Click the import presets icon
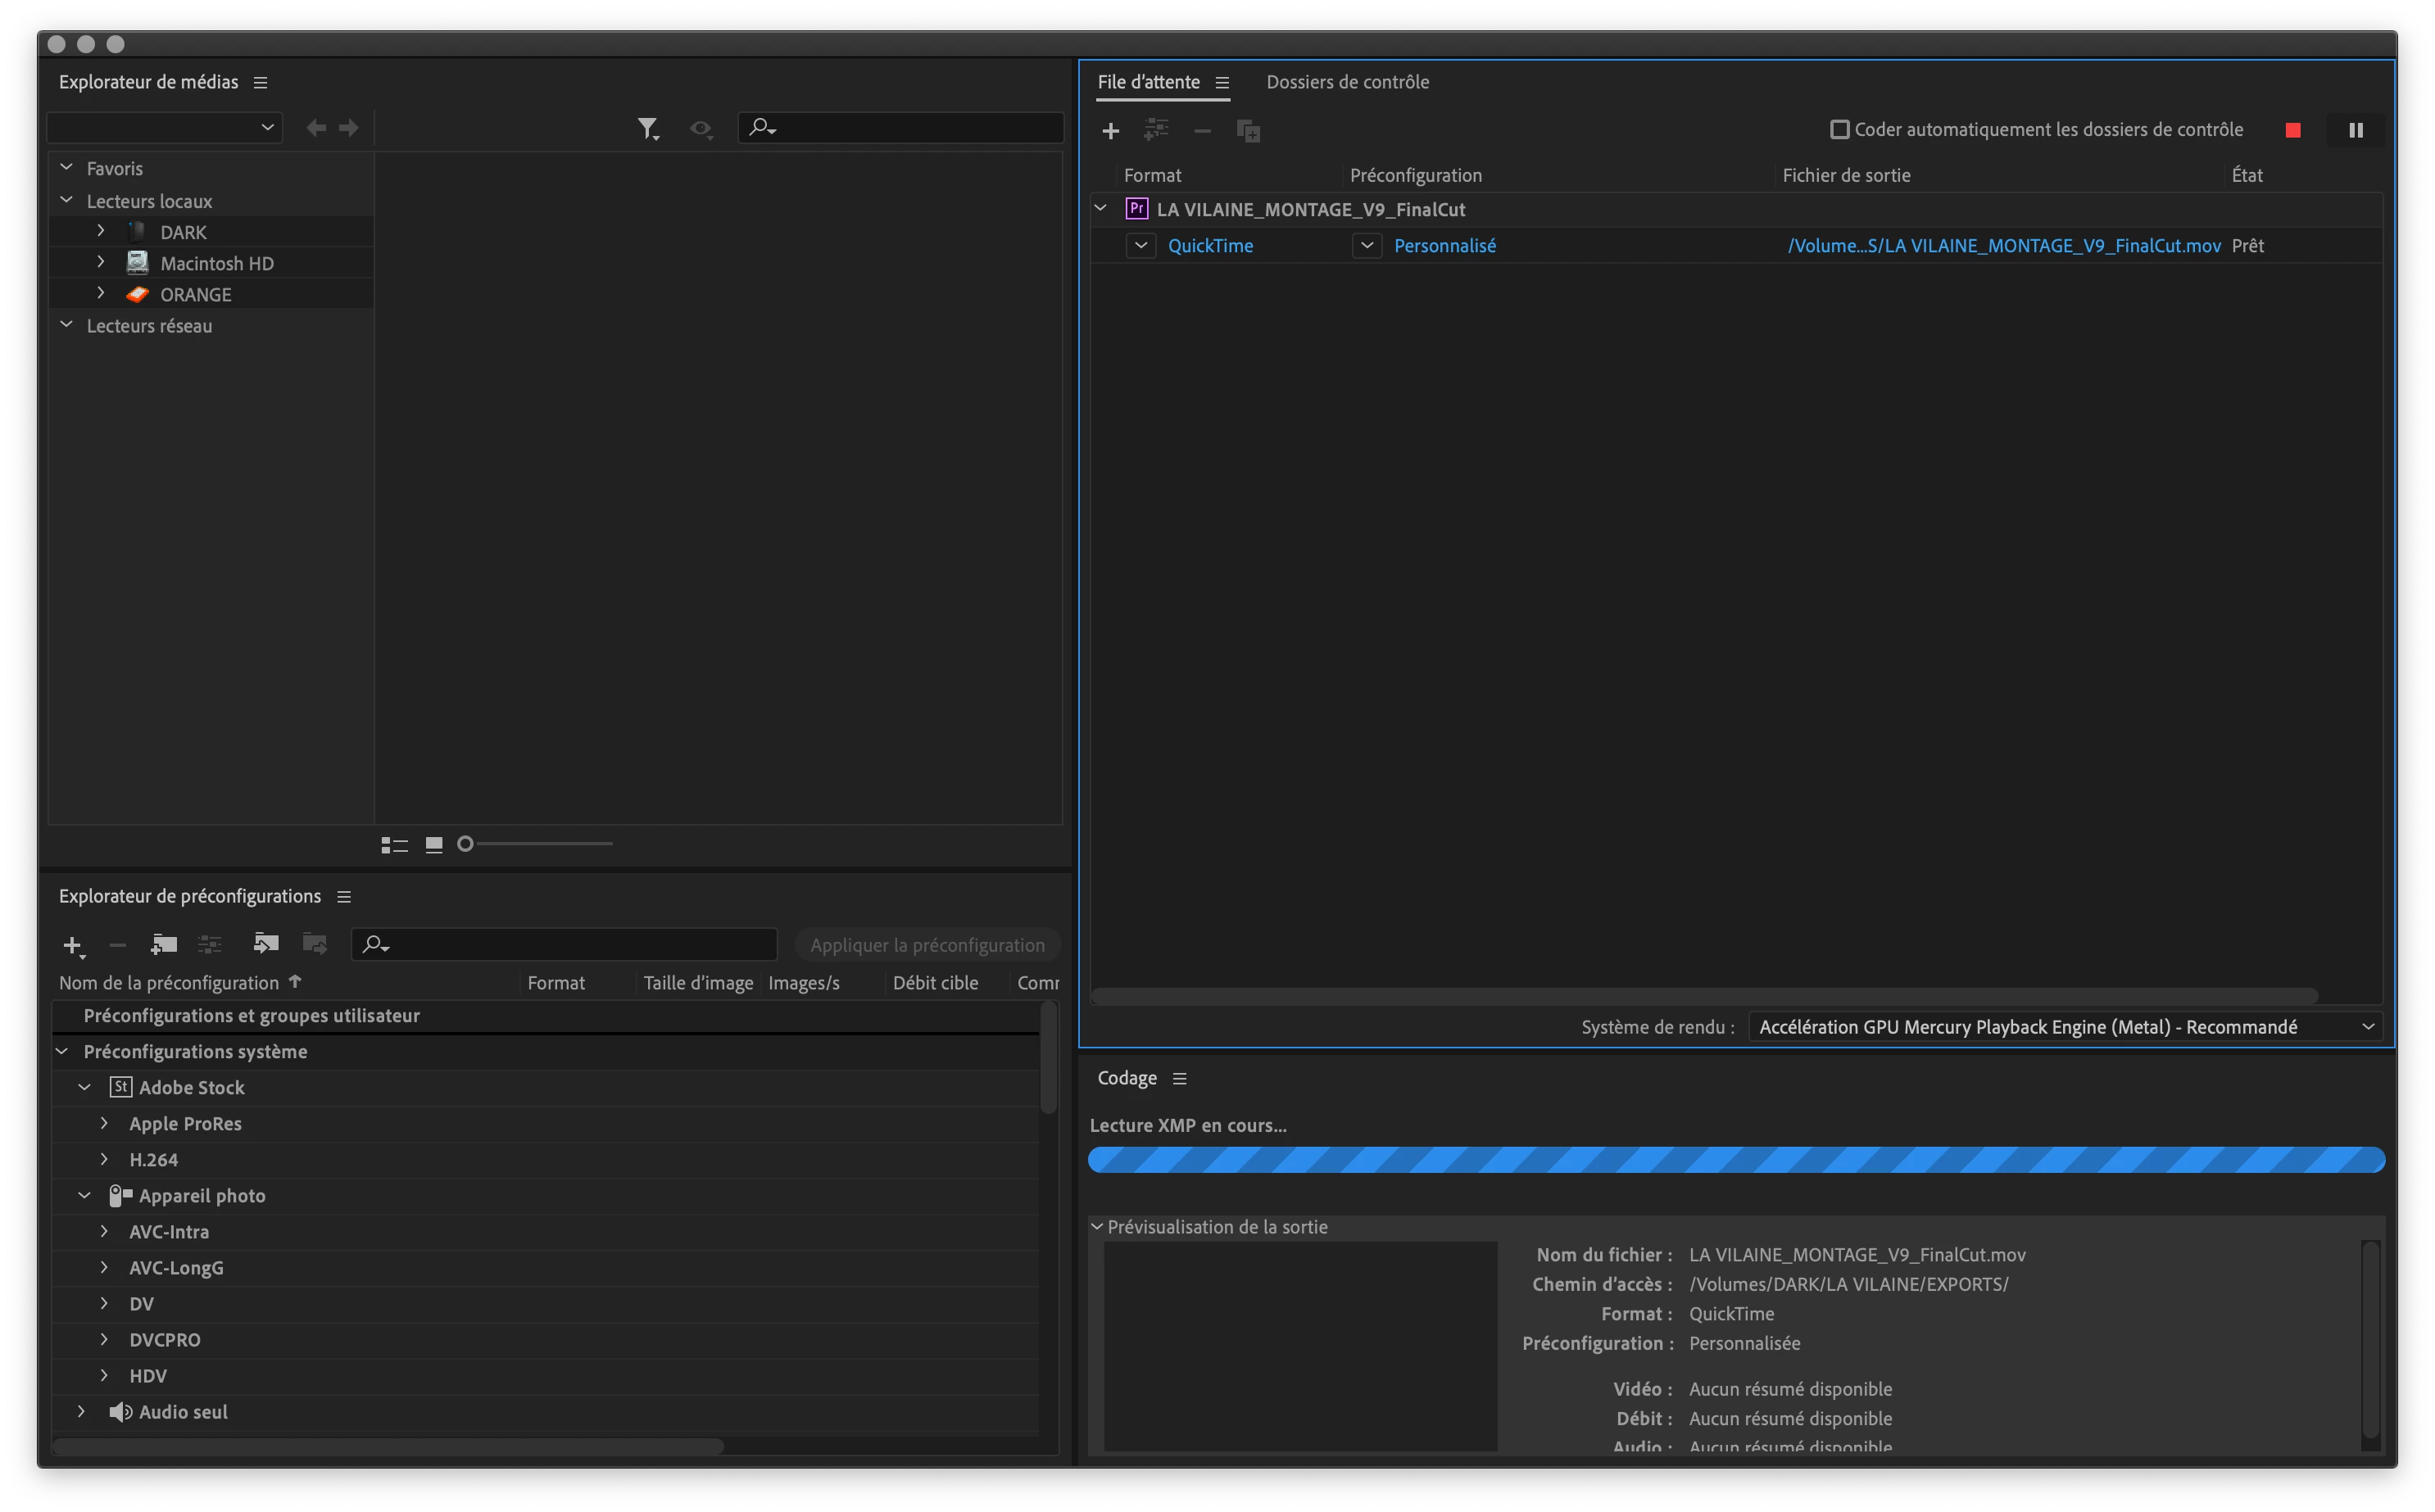2435x1512 pixels. (x=265, y=943)
